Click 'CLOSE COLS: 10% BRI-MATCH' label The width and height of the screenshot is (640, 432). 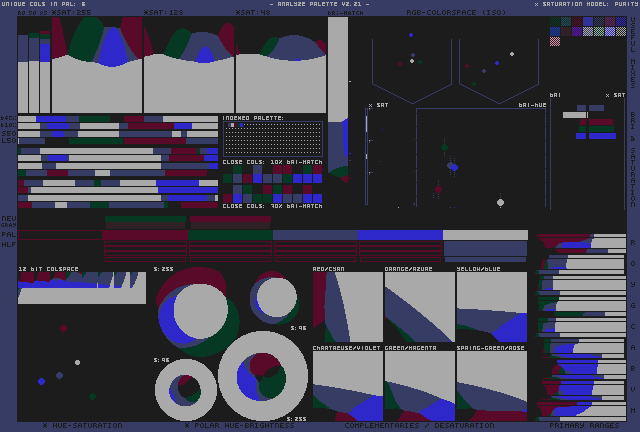tap(272, 162)
